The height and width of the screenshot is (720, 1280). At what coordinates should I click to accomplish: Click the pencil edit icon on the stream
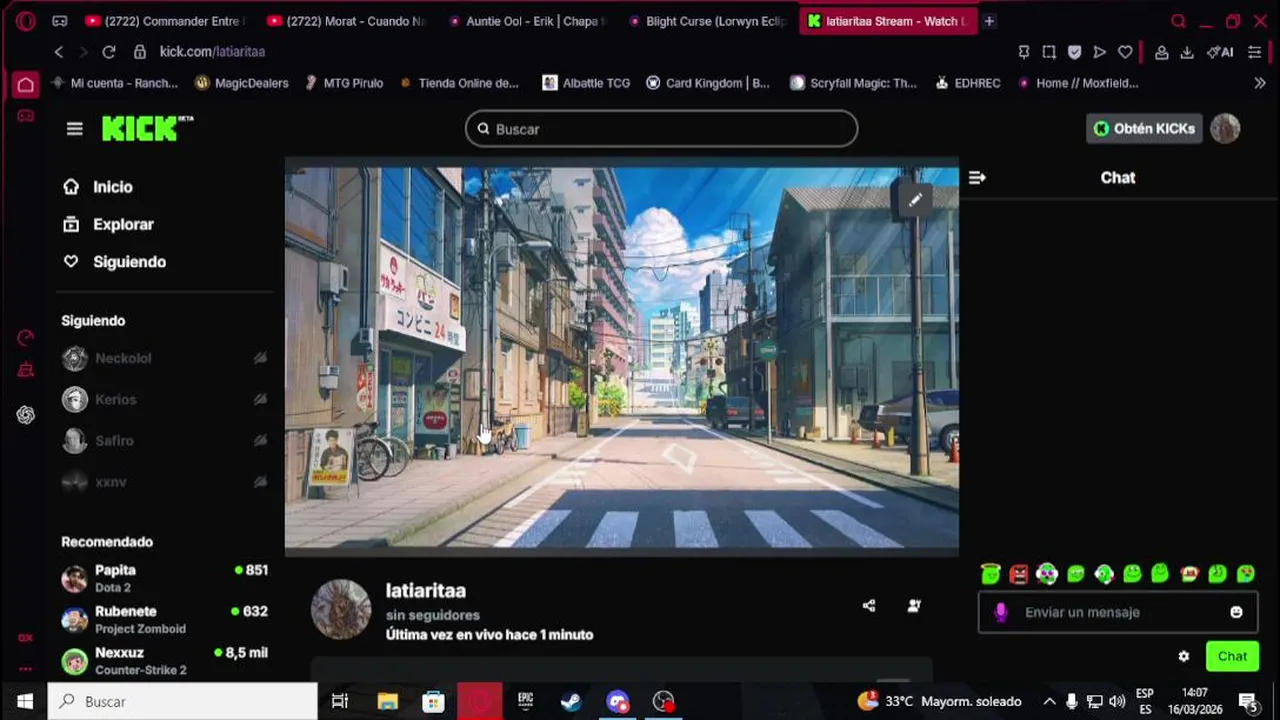click(915, 200)
